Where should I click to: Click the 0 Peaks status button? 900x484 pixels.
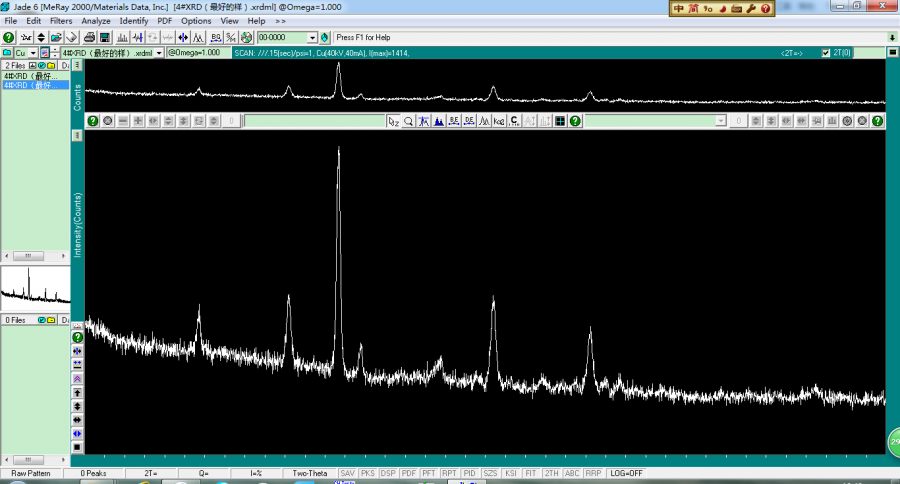pos(96,473)
